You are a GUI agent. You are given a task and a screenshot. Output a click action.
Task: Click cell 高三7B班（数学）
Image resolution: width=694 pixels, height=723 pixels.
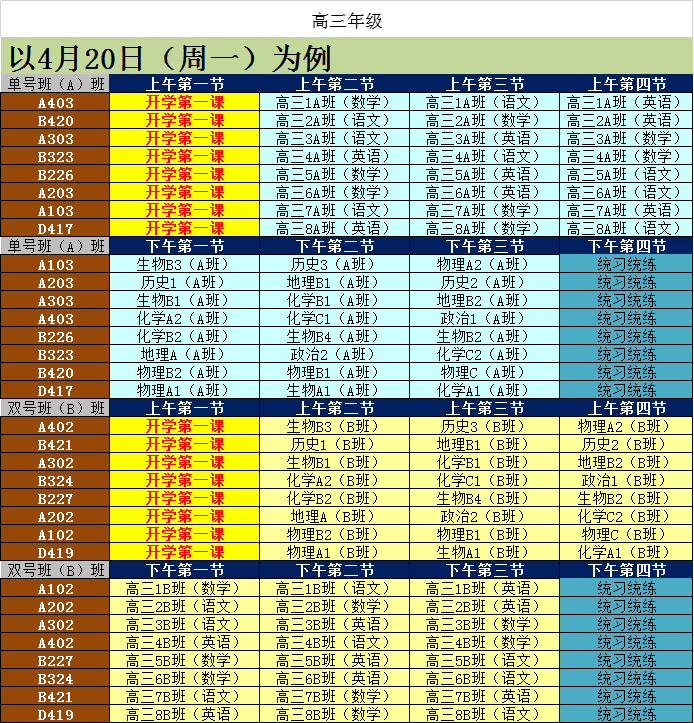[335, 696]
